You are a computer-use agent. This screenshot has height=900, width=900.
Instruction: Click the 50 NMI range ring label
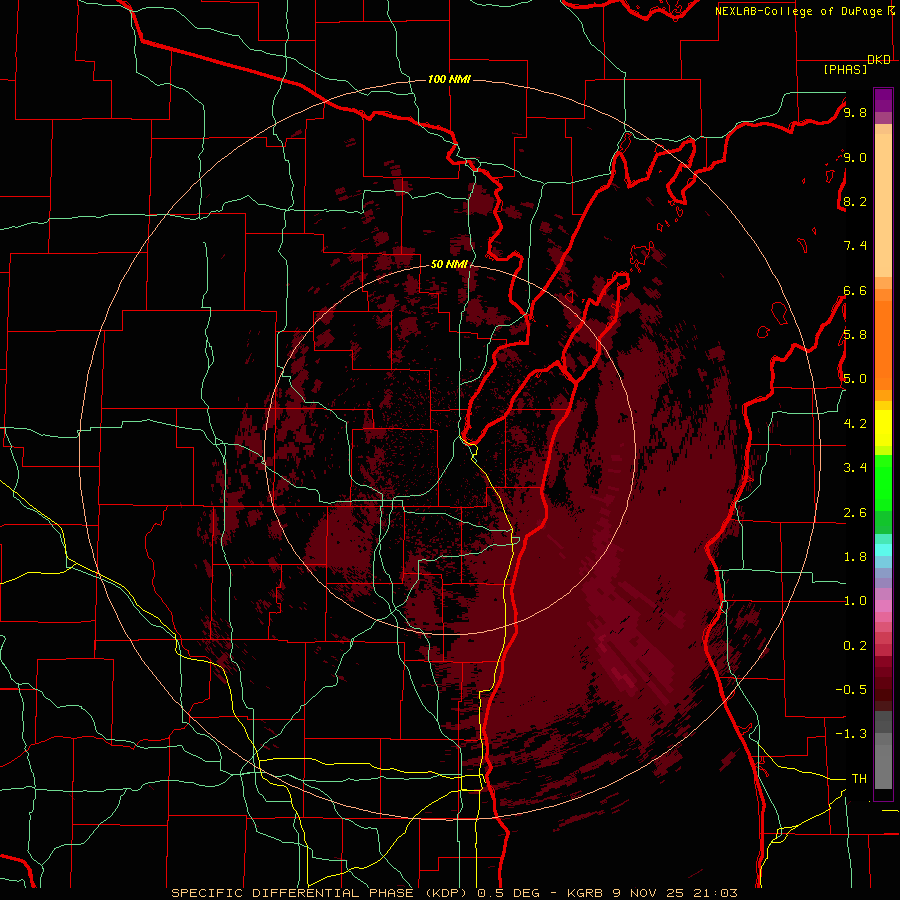pyautogui.click(x=449, y=264)
